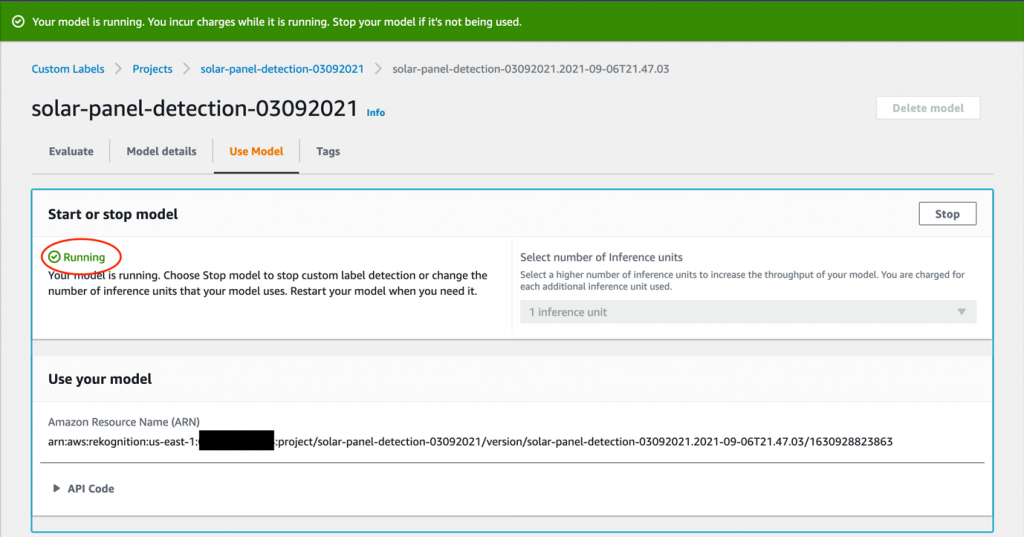
Task: Click the Delete model button
Action: pyautogui.click(x=928, y=108)
